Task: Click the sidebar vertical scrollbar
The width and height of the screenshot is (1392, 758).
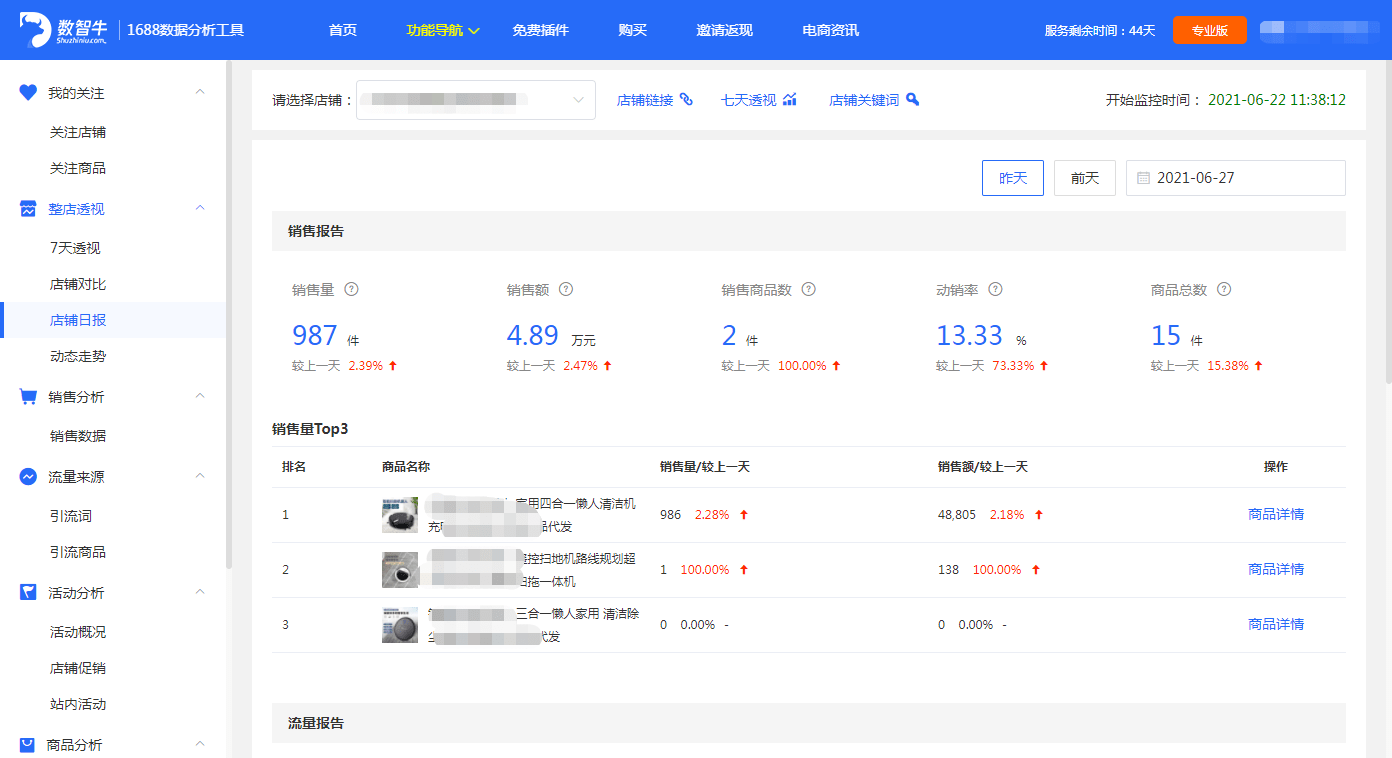Action: pos(229,315)
